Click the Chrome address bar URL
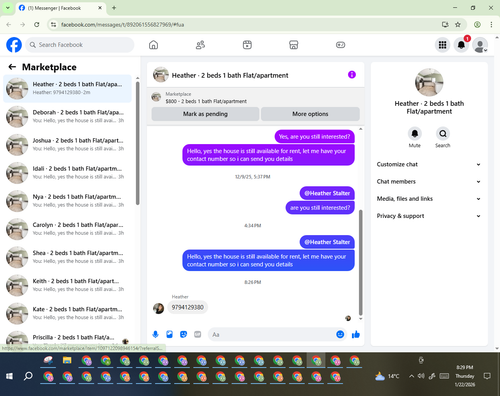The image size is (500, 396). [x=122, y=25]
